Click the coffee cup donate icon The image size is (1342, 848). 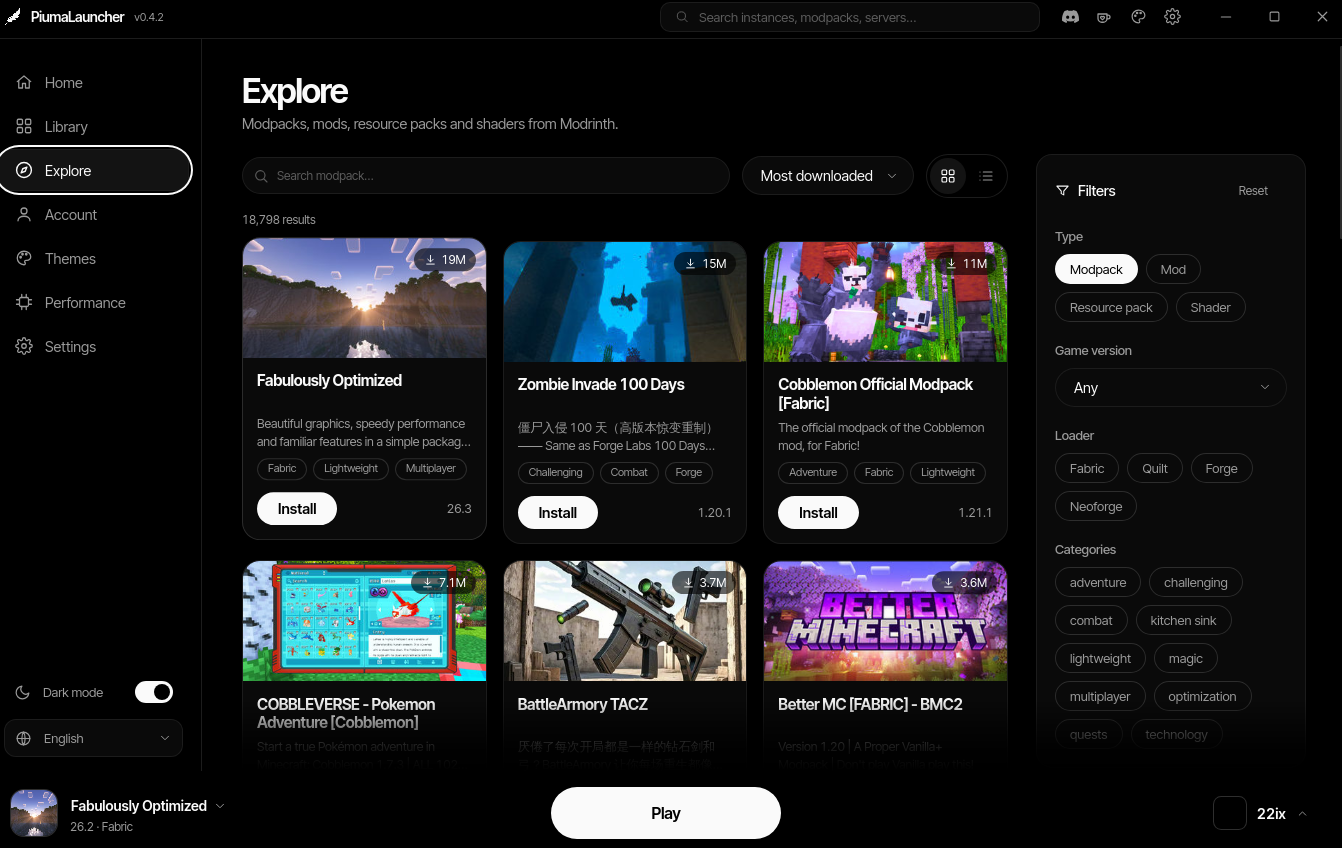pos(1104,17)
